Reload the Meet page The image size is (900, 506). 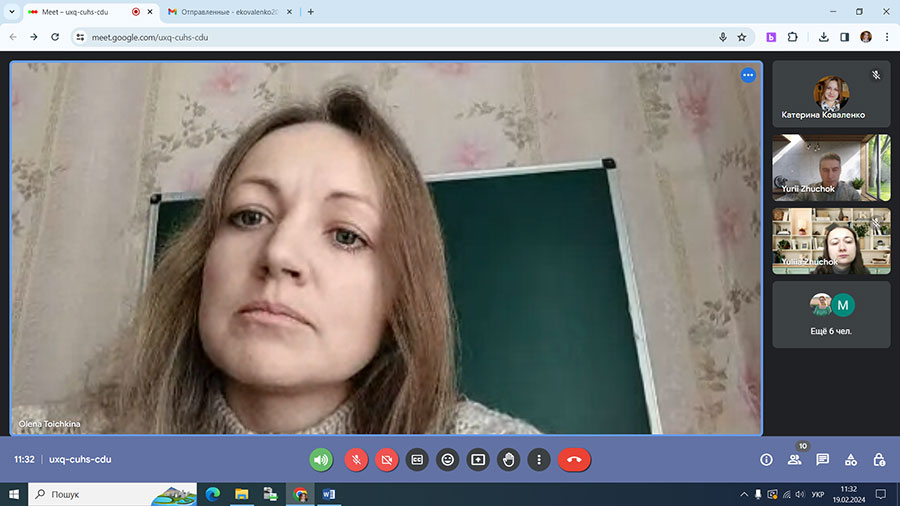click(x=55, y=37)
